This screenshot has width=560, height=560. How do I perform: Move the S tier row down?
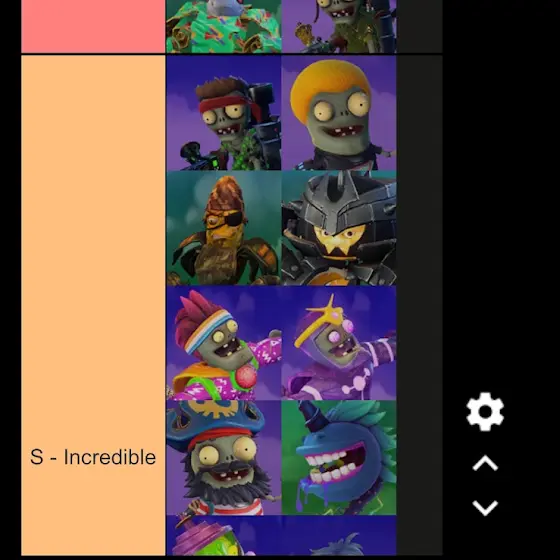(485, 508)
